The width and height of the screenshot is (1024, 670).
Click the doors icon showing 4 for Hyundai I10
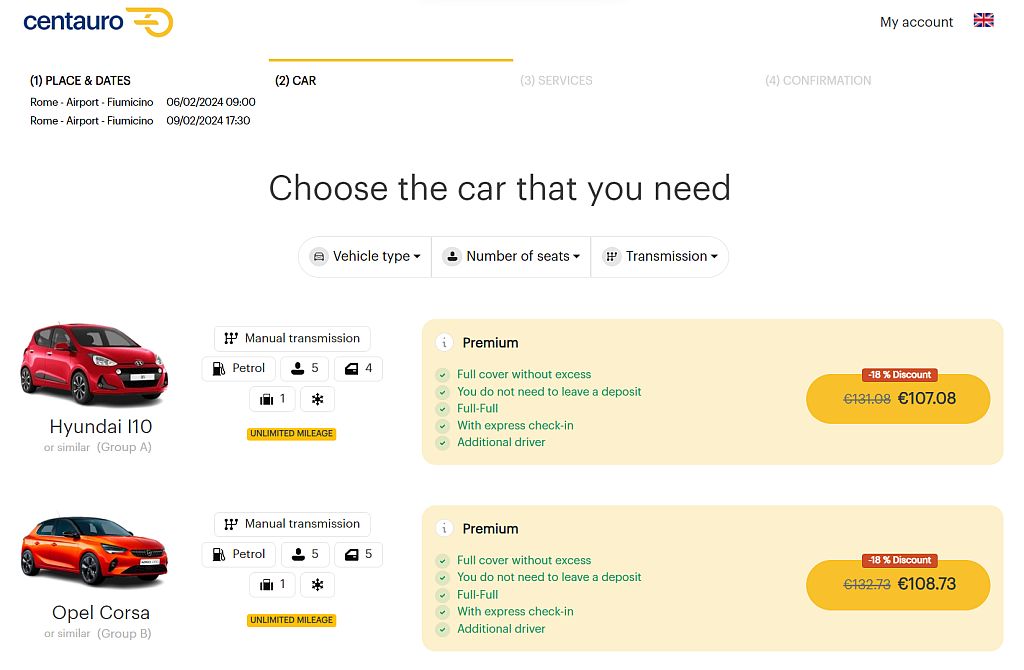coord(350,368)
